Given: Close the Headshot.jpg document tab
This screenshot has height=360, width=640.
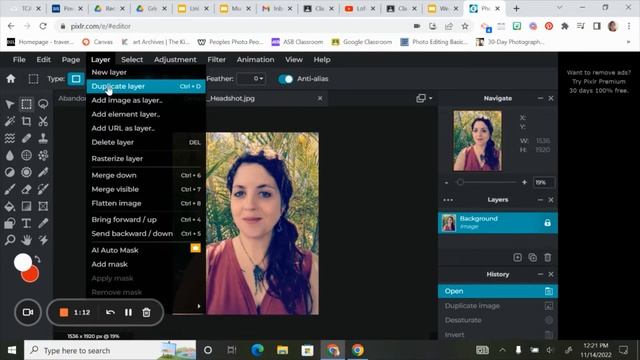Looking at the screenshot, I should click(x=320, y=98).
